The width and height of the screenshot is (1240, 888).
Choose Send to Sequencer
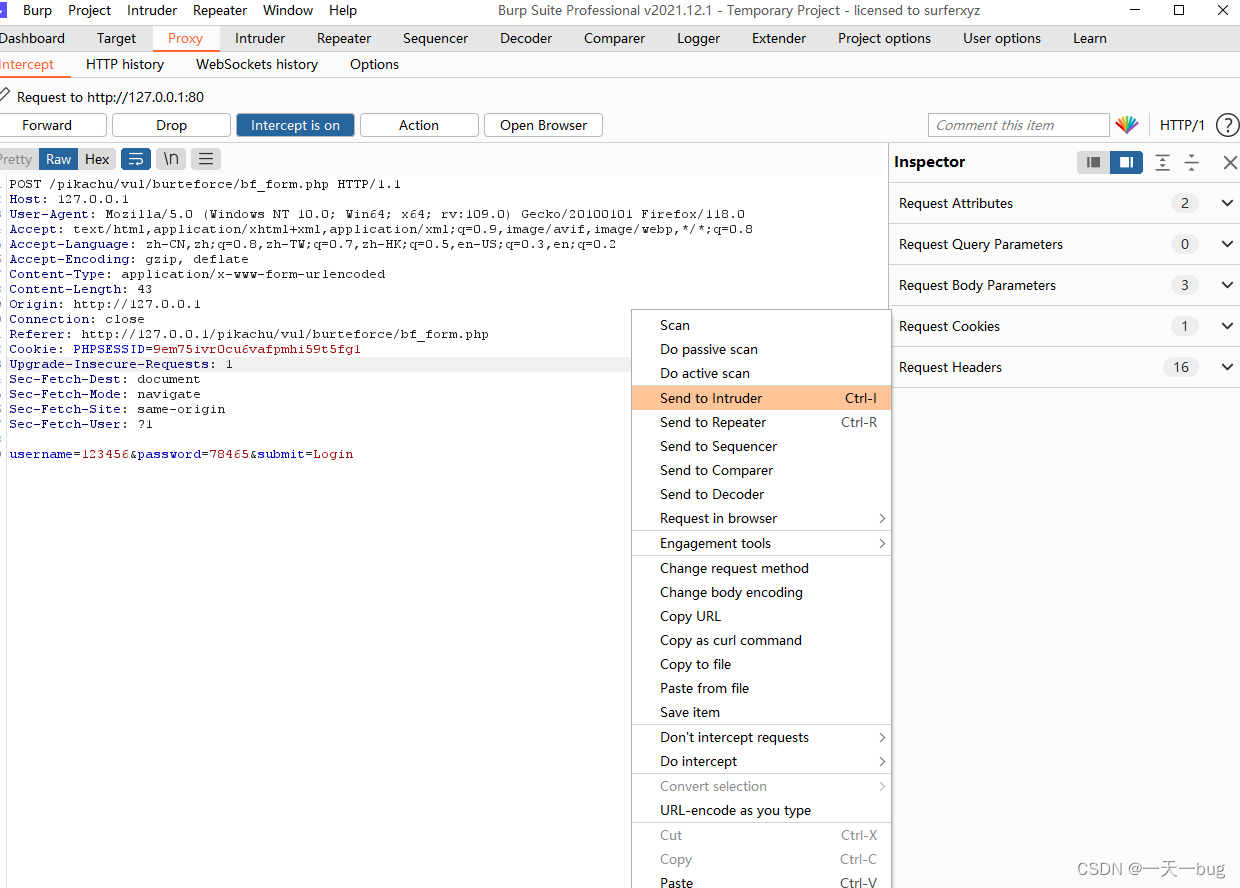(x=761, y=446)
